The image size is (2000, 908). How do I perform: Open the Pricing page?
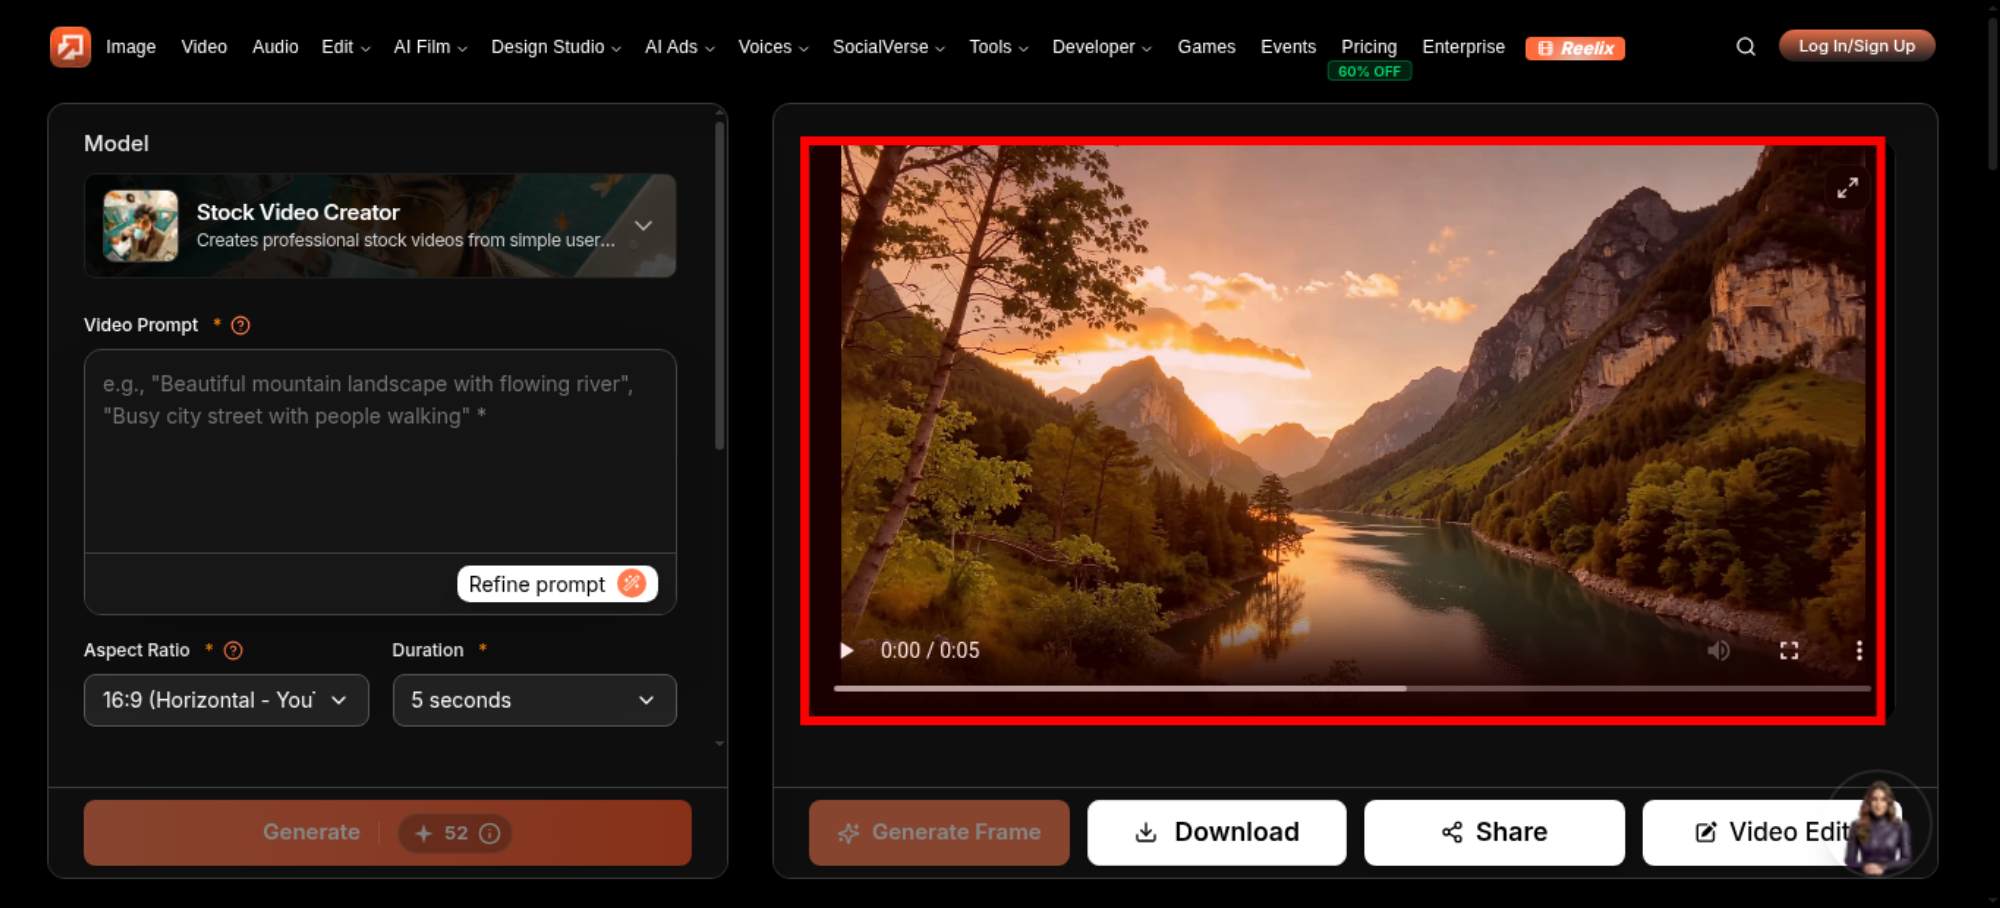[1369, 47]
